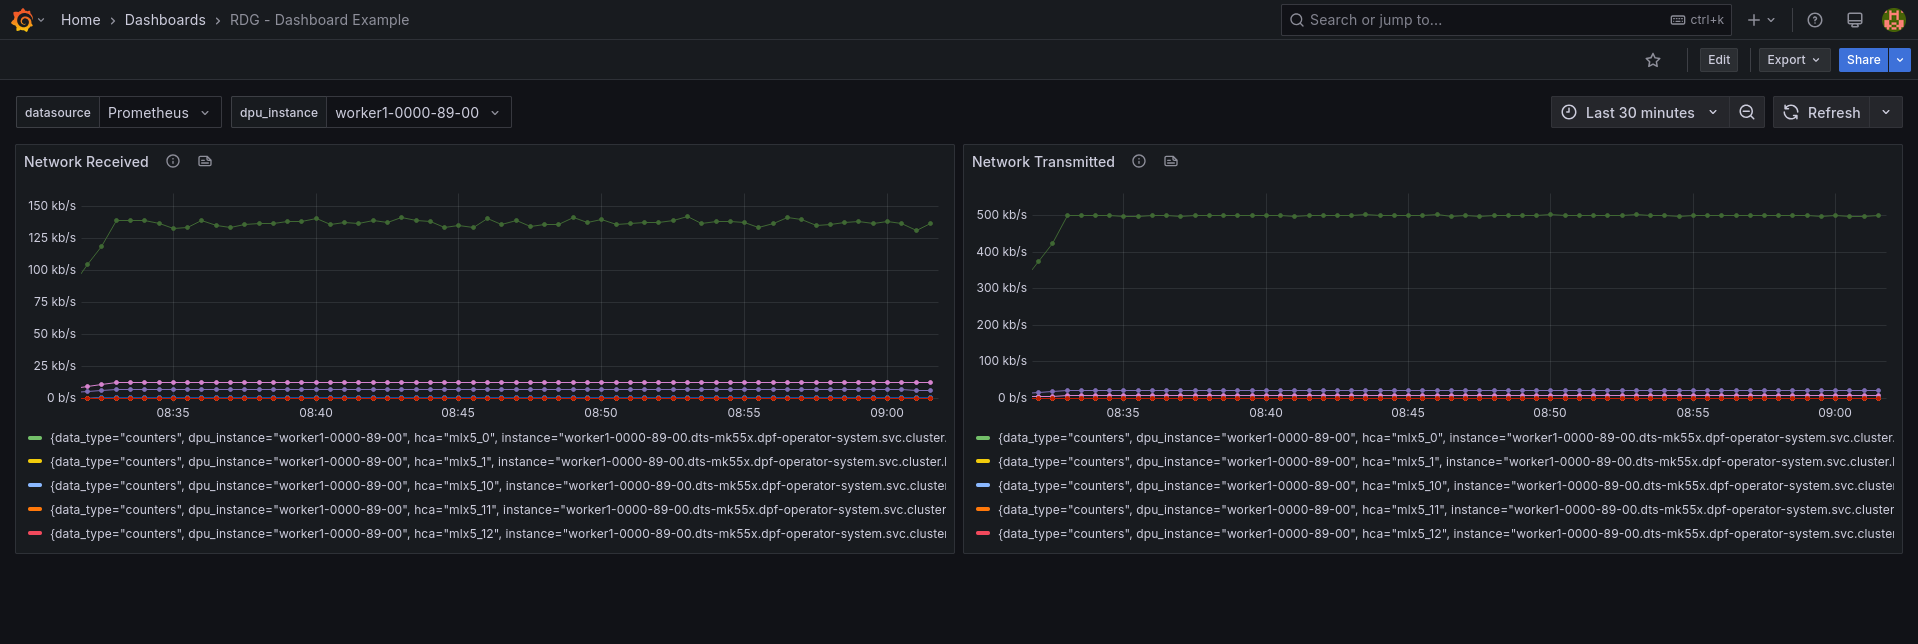Viewport: 1918px width, 644px height.
Task: Mark dashboard as favorite with star icon
Action: [1653, 60]
